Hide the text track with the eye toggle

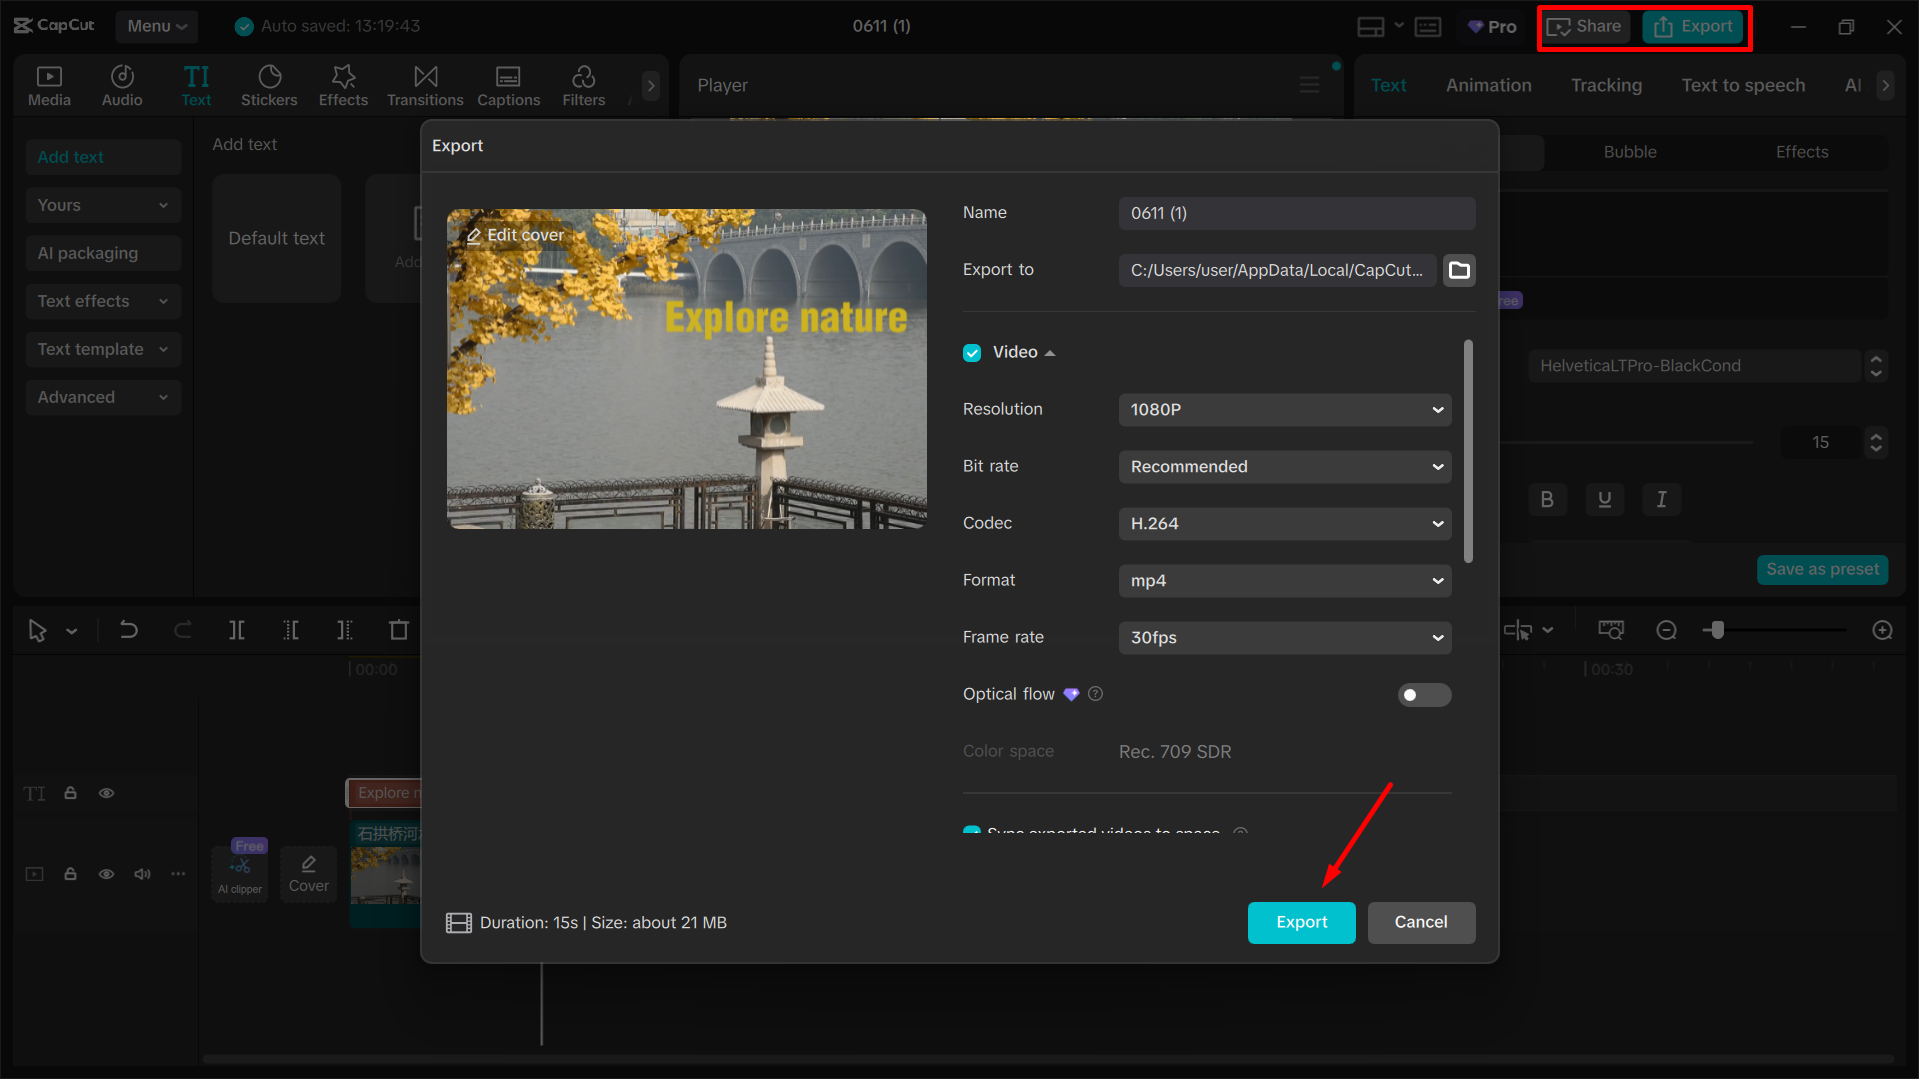click(x=106, y=792)
